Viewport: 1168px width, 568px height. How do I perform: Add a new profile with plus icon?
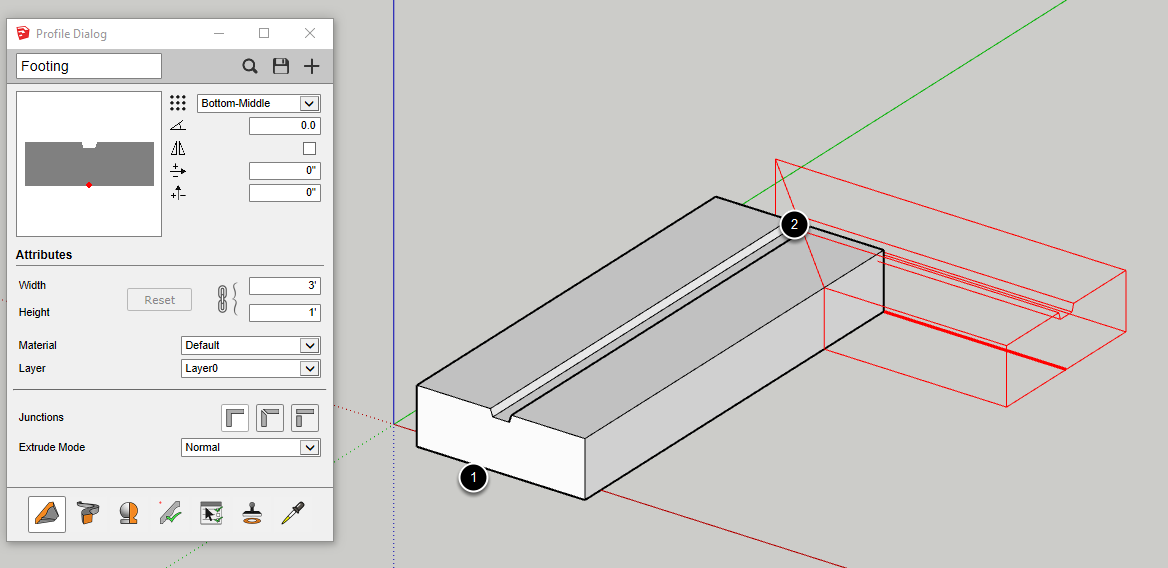click(x=312, y=67)
